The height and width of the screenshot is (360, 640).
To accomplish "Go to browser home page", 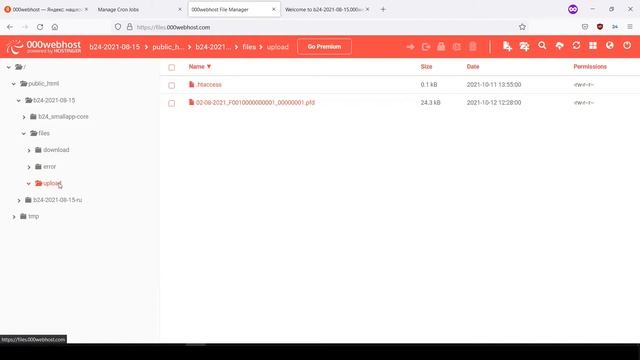I will 55,27.
